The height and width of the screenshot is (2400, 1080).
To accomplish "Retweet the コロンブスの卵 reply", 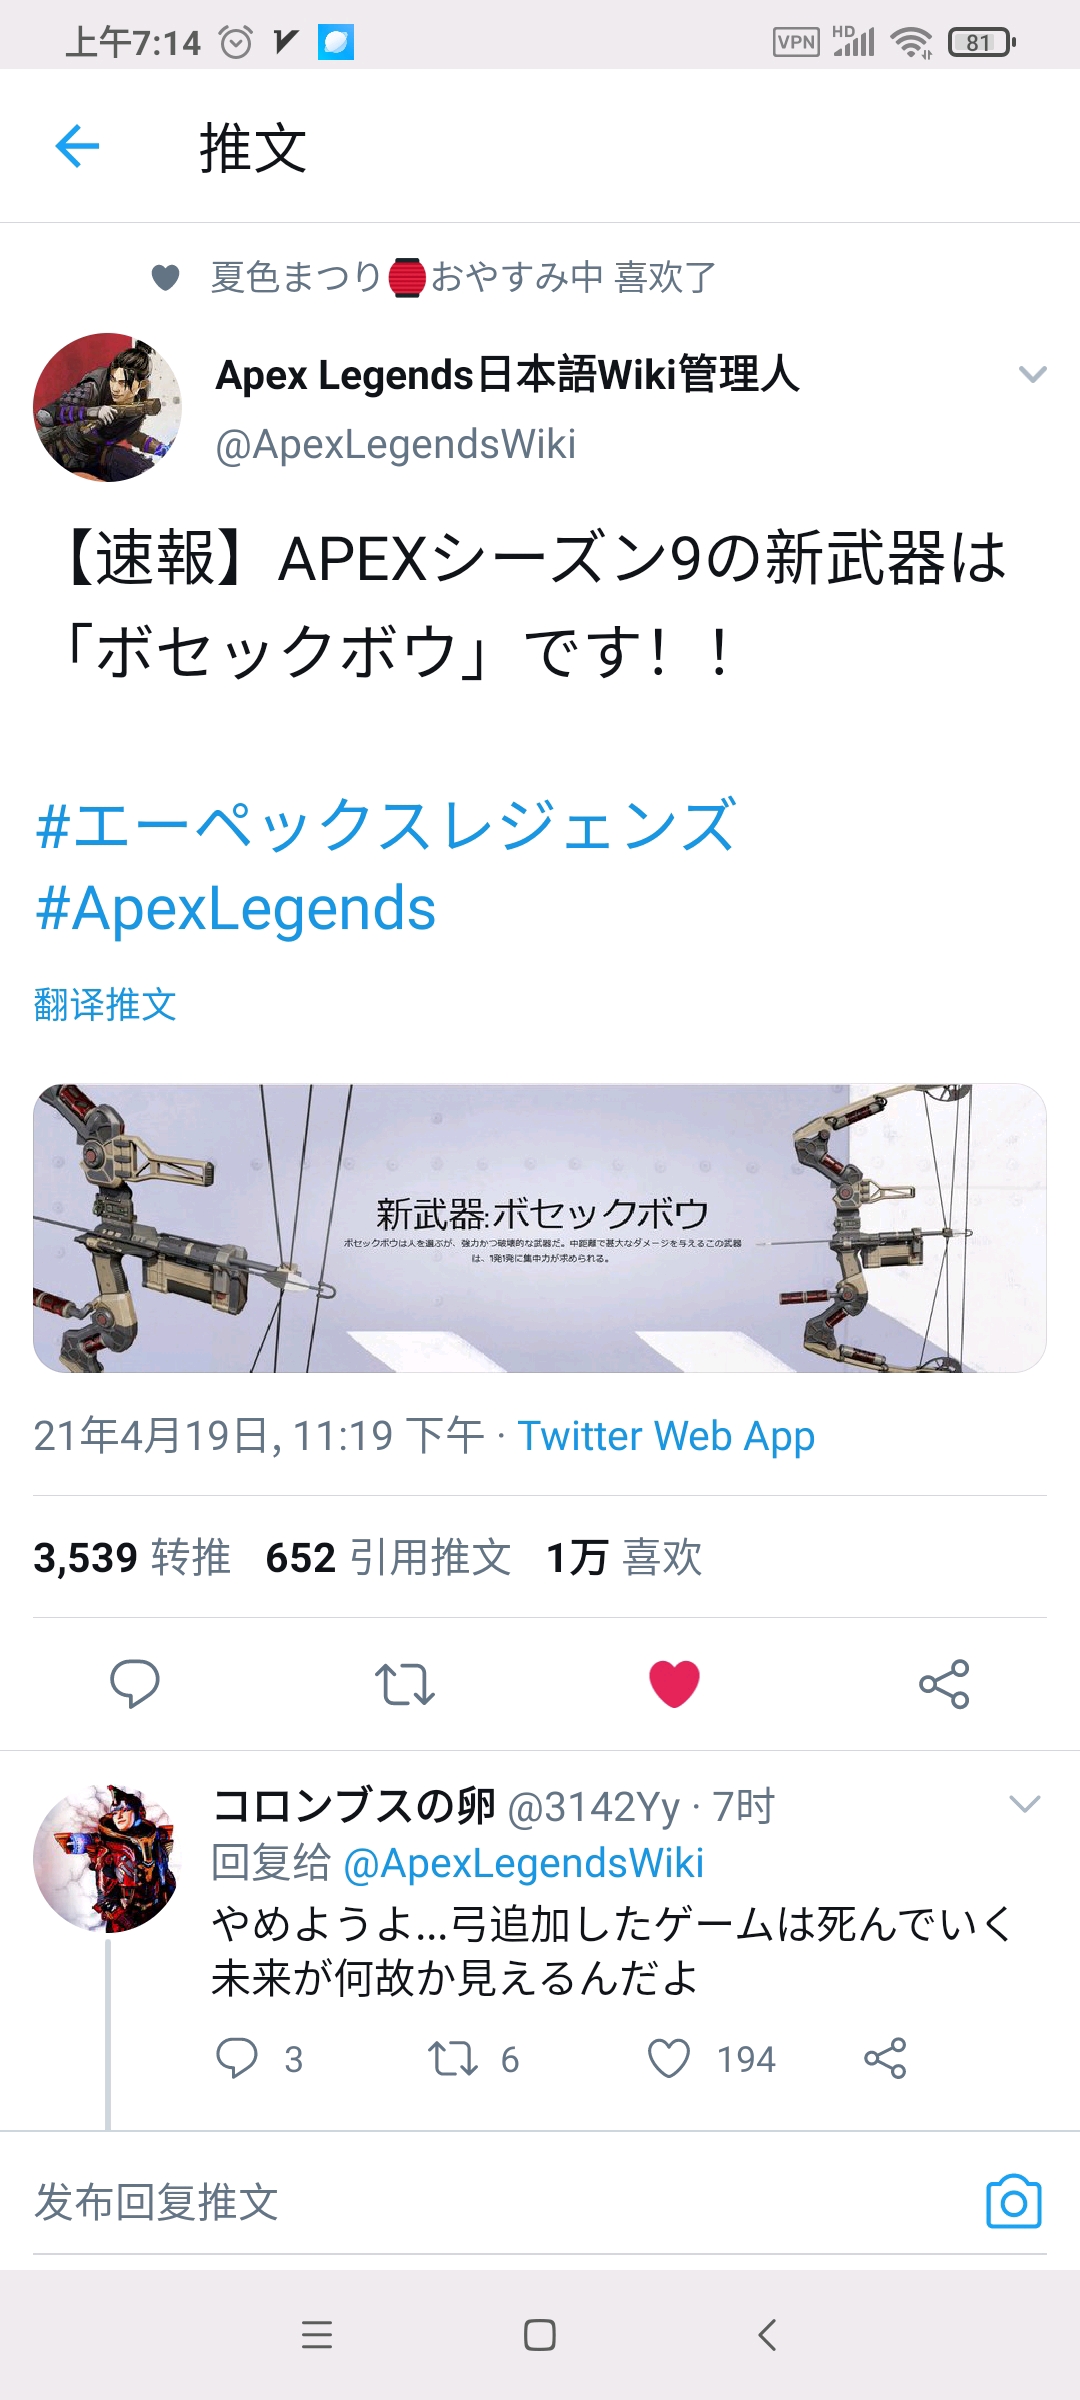I will pos(453,2059).
